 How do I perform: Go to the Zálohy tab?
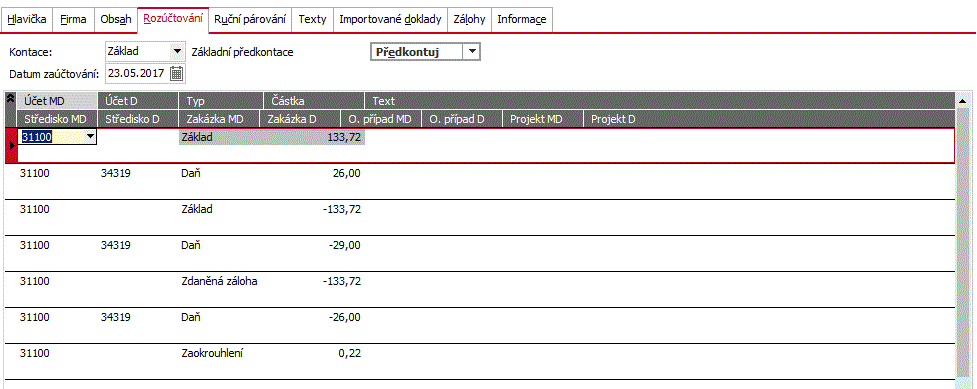pos(469,19)
